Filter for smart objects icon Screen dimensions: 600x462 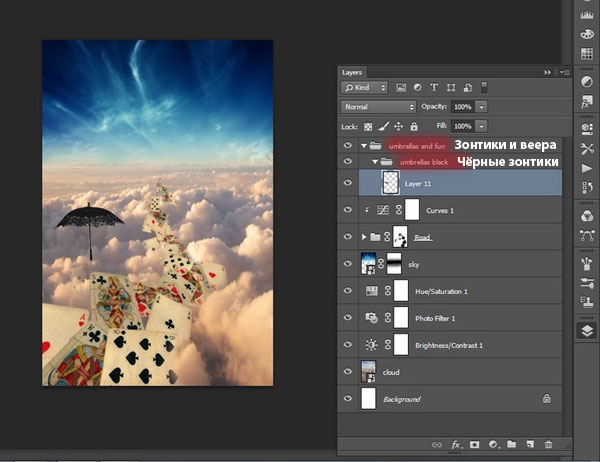468,88
